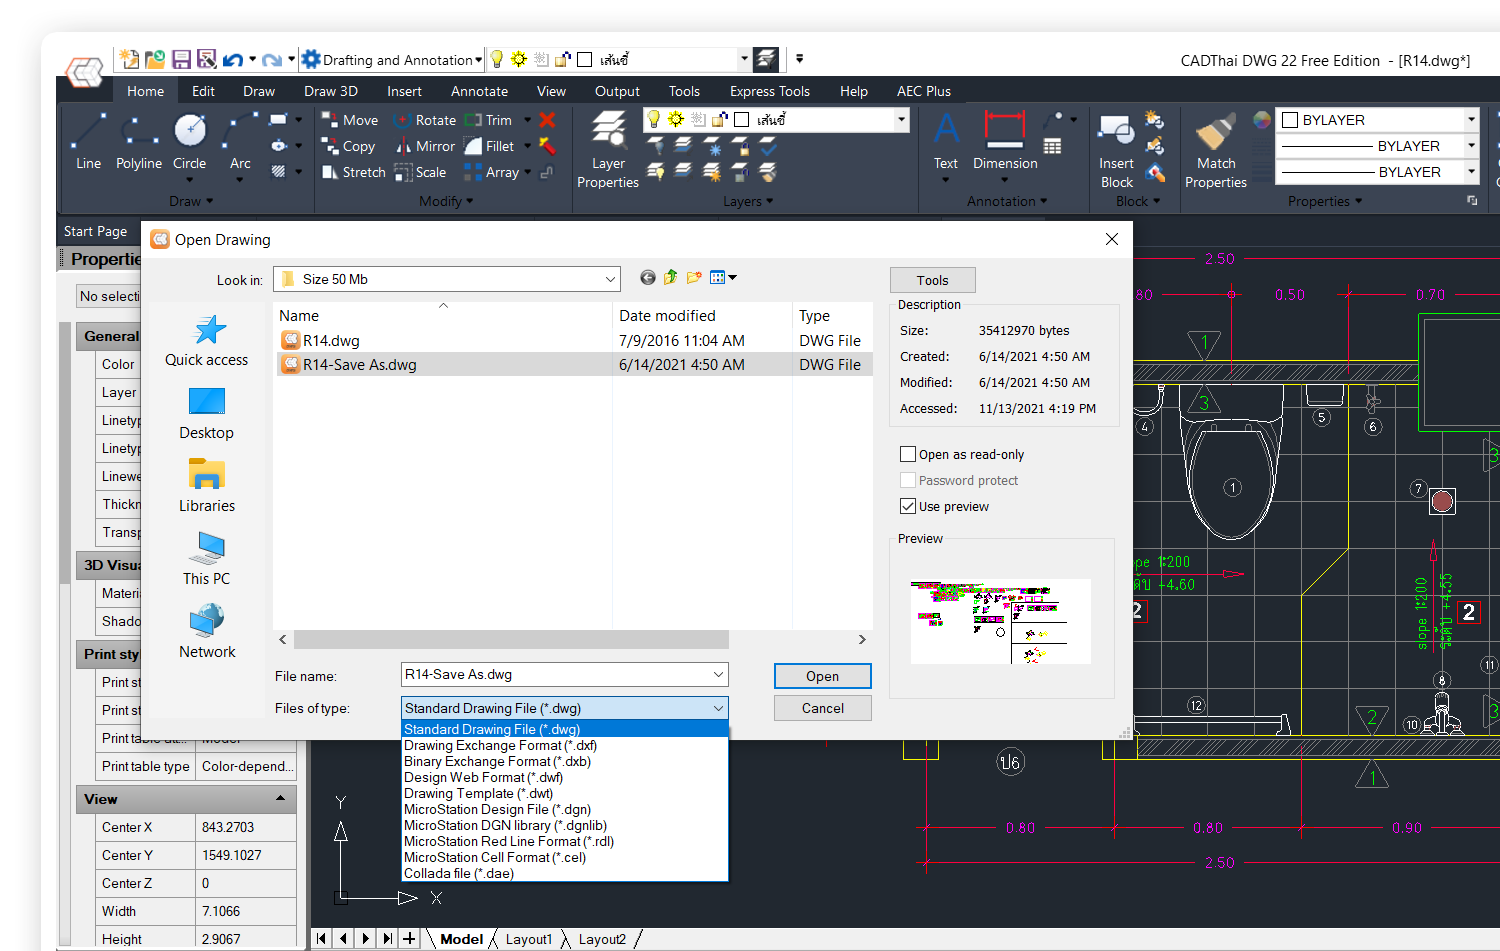Click the Open button
Viewport: 1500px width, 951px height.
822,676
